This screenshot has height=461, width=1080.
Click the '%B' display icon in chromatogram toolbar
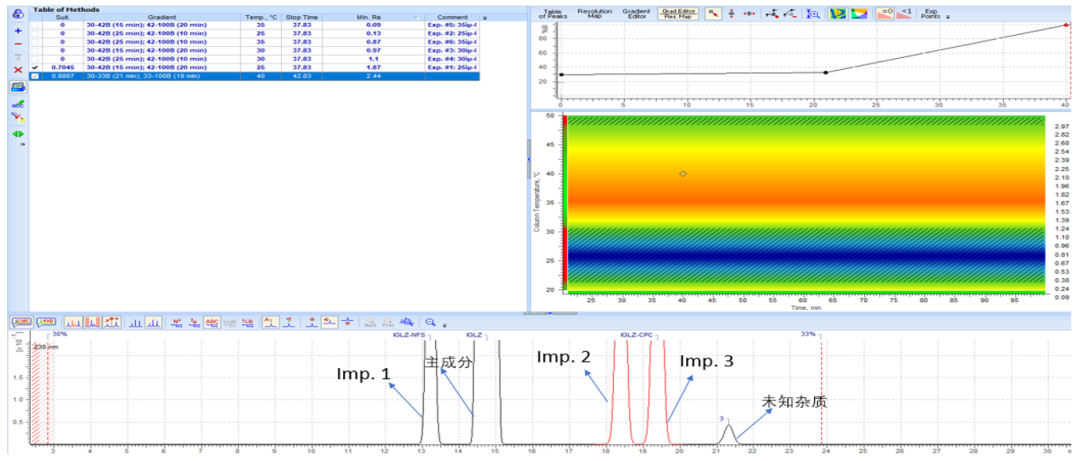click(247, 322)
